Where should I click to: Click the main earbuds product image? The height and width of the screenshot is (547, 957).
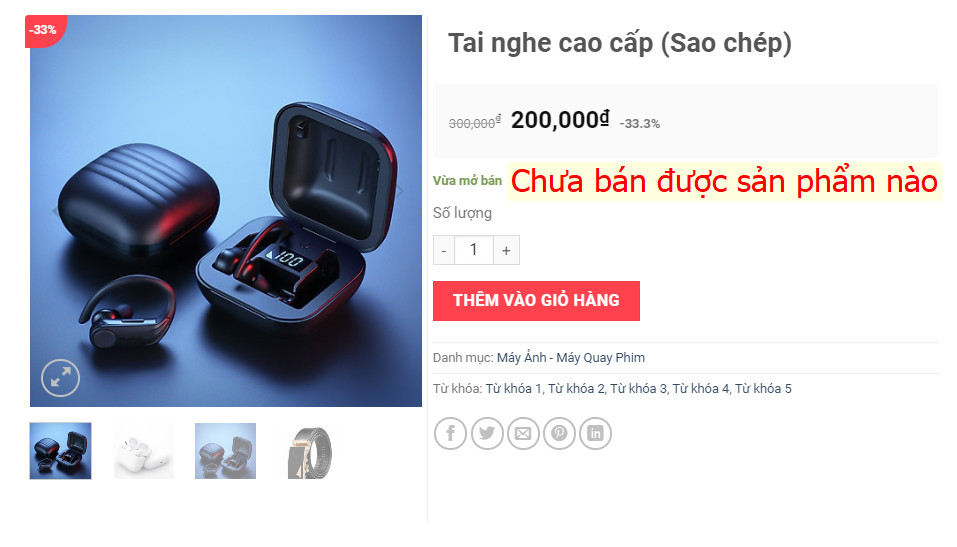(x=226, y=211)
